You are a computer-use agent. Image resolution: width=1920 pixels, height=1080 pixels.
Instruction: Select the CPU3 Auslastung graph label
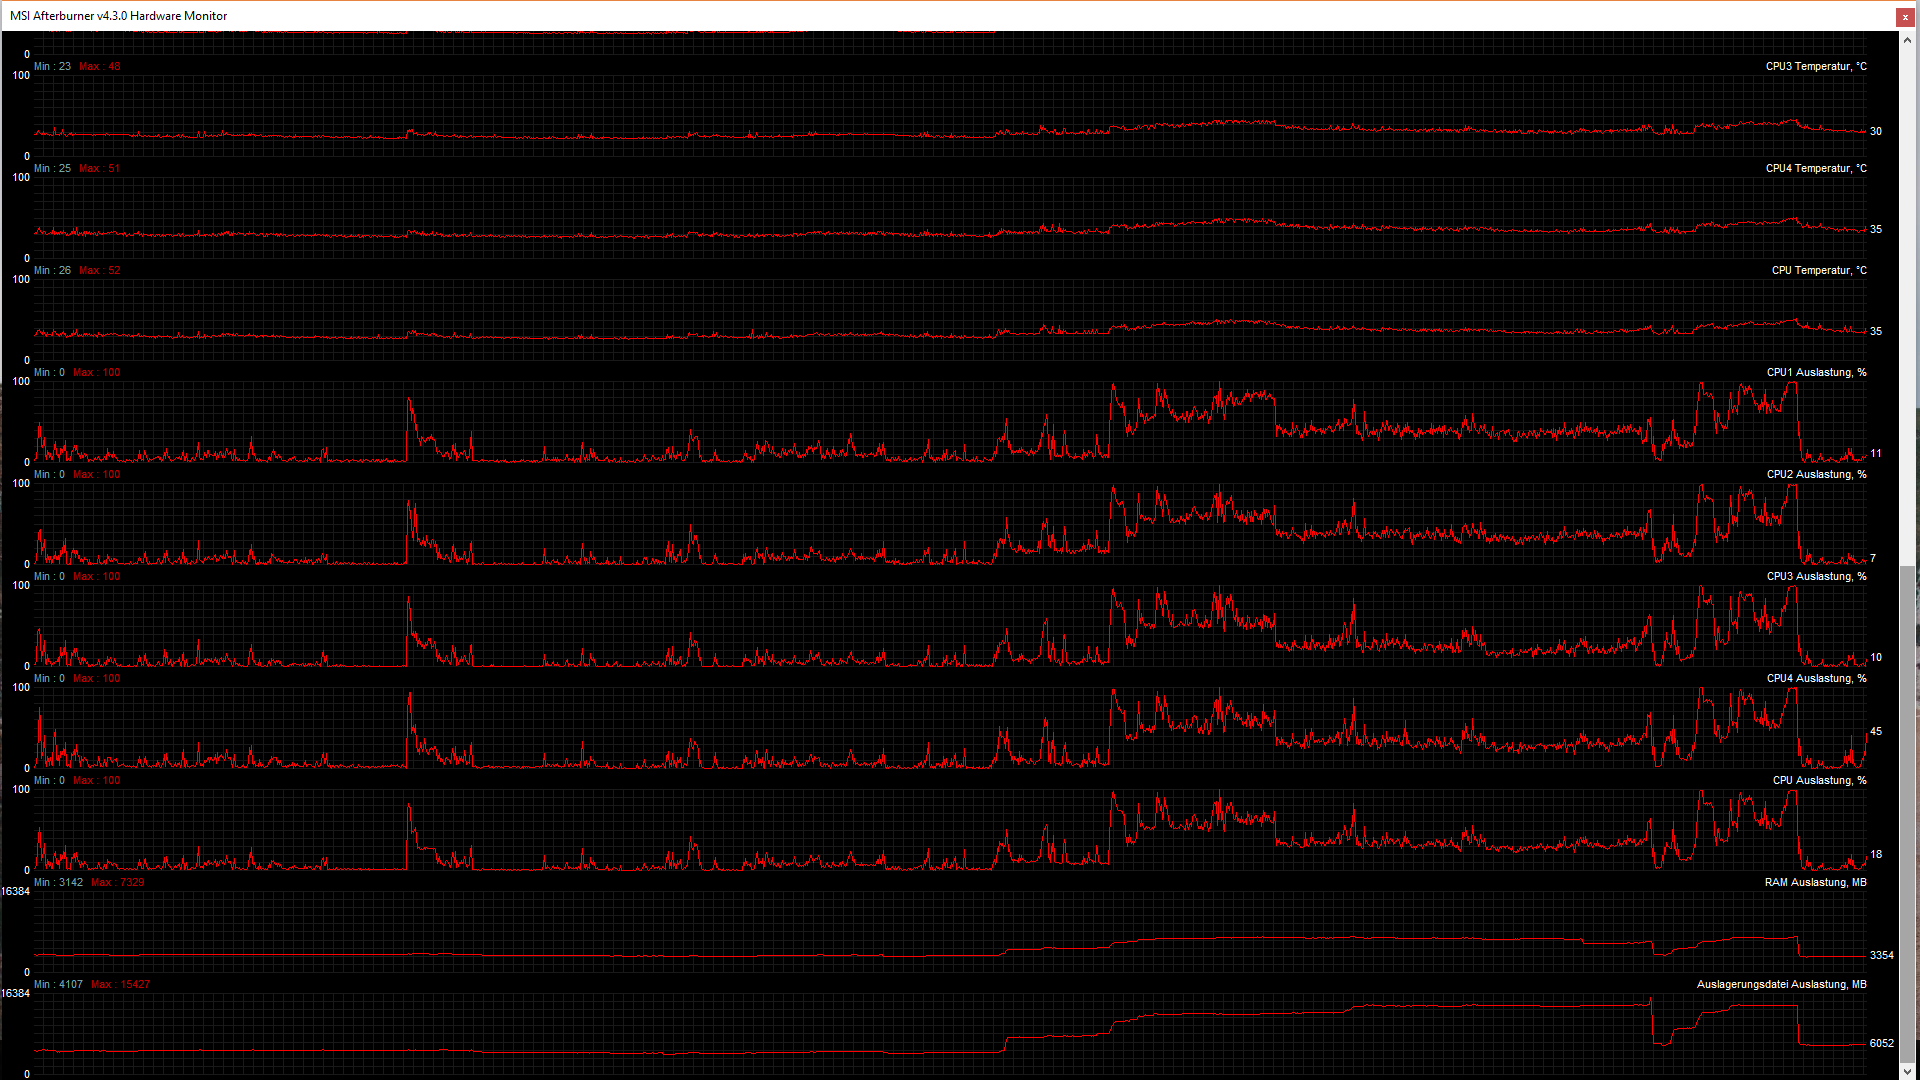1816,577
